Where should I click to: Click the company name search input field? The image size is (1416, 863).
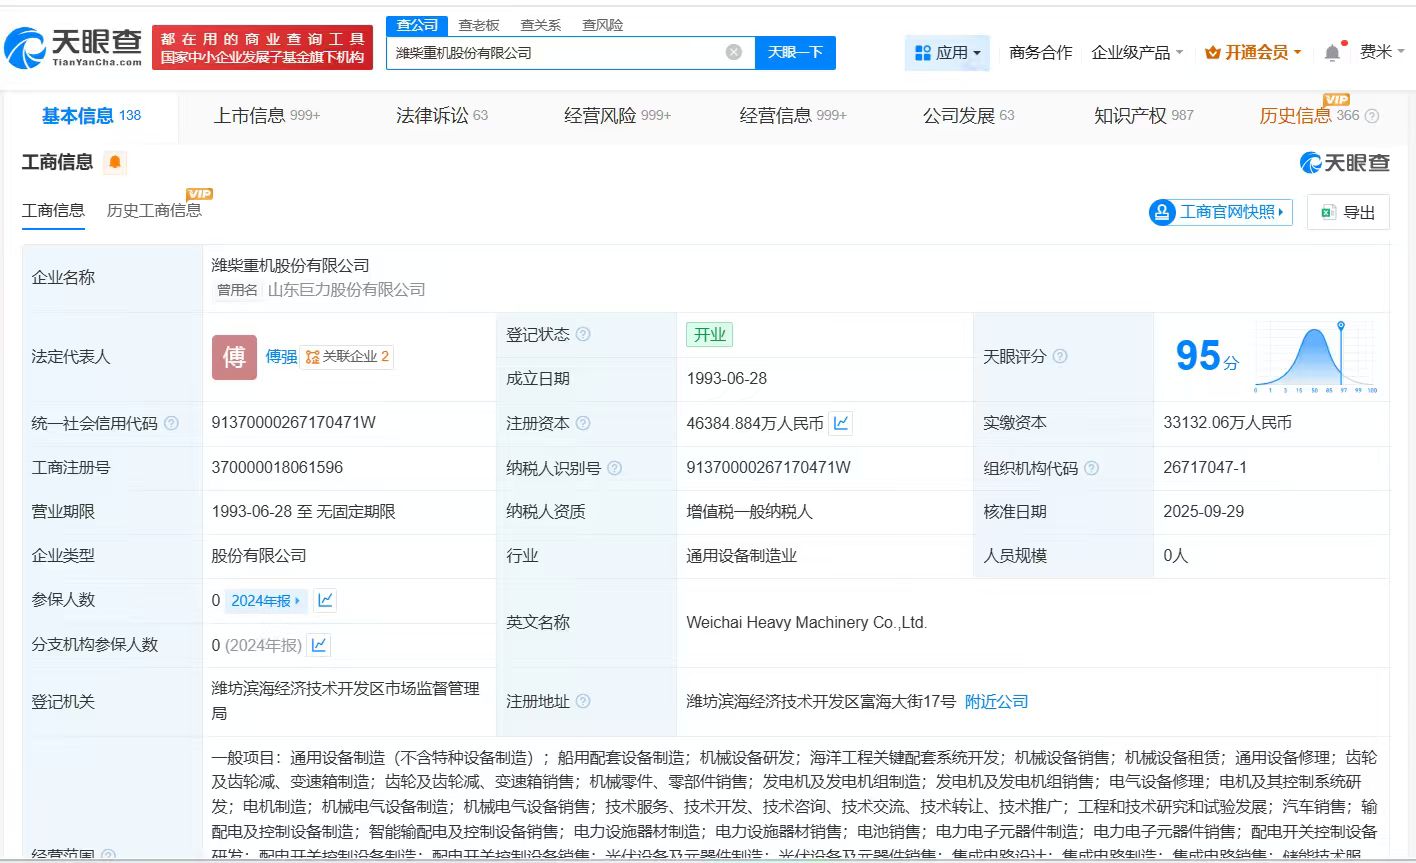click(x=555, y=53)
